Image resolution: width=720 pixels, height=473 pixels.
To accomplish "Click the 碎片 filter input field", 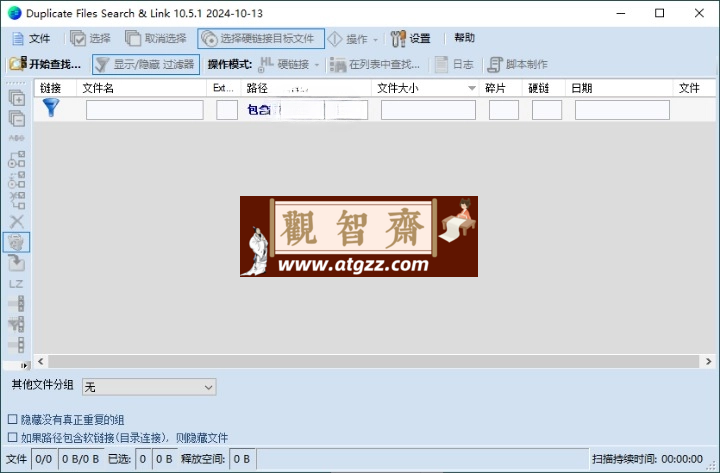I will [504, 110].
